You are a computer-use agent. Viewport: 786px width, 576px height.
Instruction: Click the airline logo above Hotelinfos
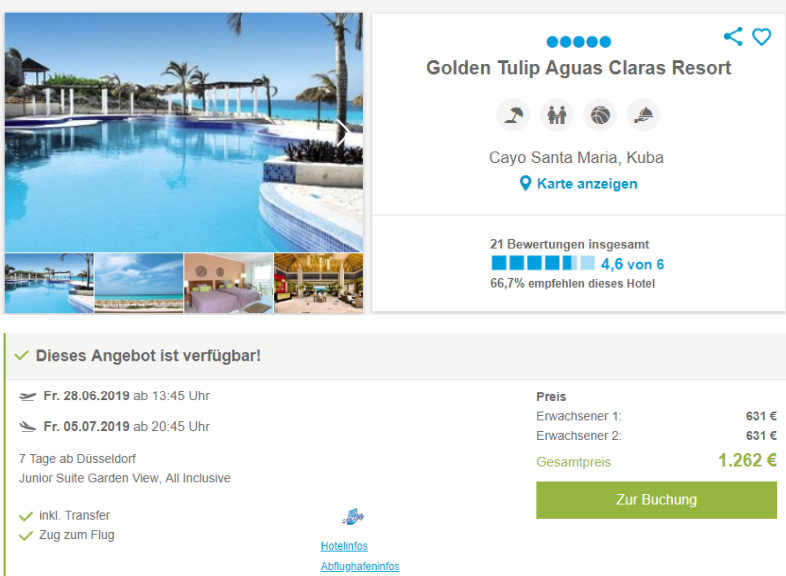pyautogui.click(x=353, y=516)
